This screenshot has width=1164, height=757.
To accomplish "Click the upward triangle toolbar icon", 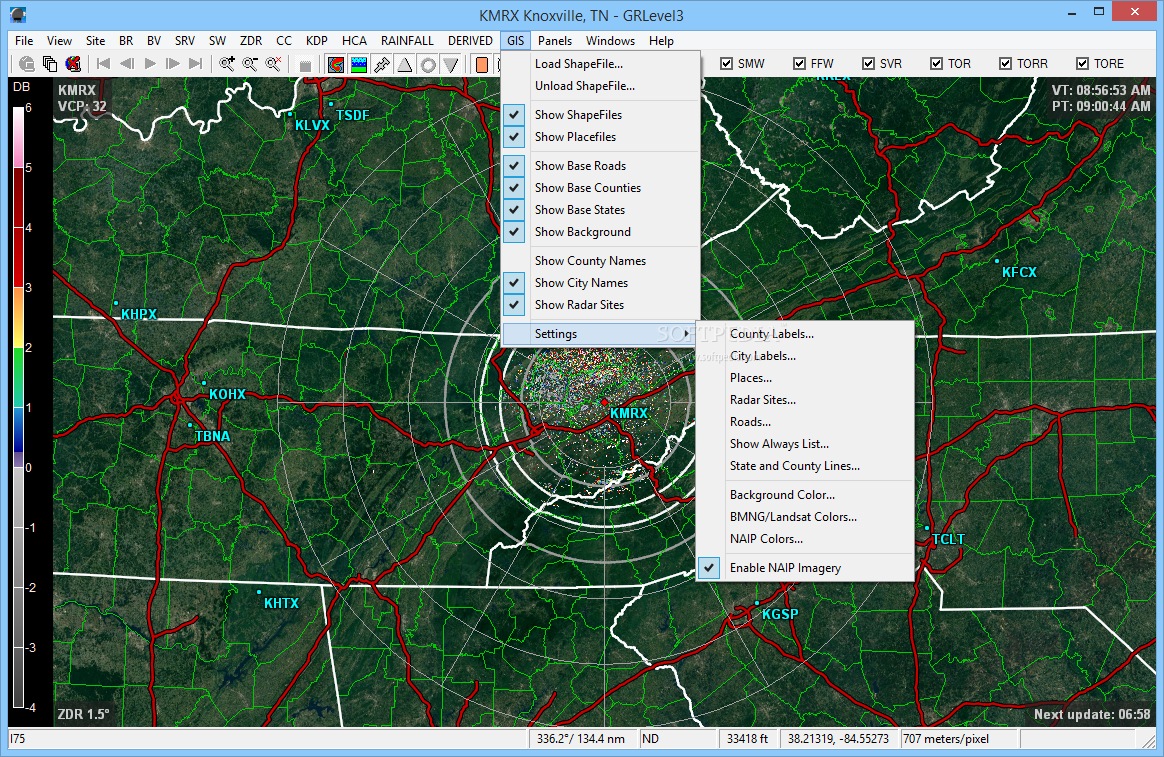I will [x=405, y=64].
